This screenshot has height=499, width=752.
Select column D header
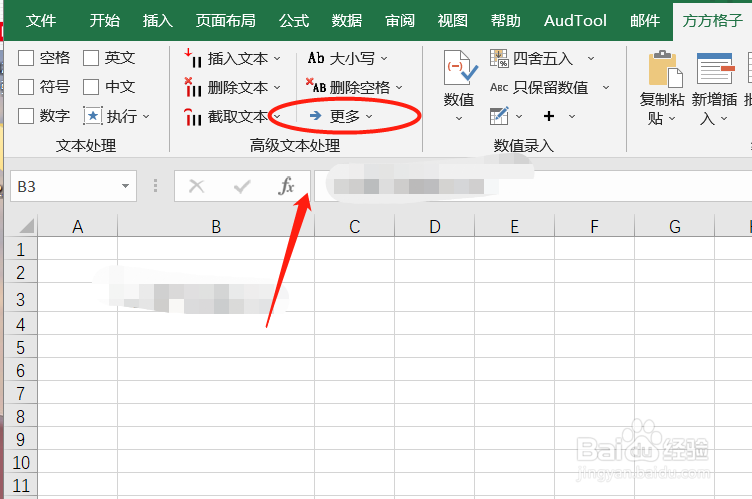[x=435, y=226]
